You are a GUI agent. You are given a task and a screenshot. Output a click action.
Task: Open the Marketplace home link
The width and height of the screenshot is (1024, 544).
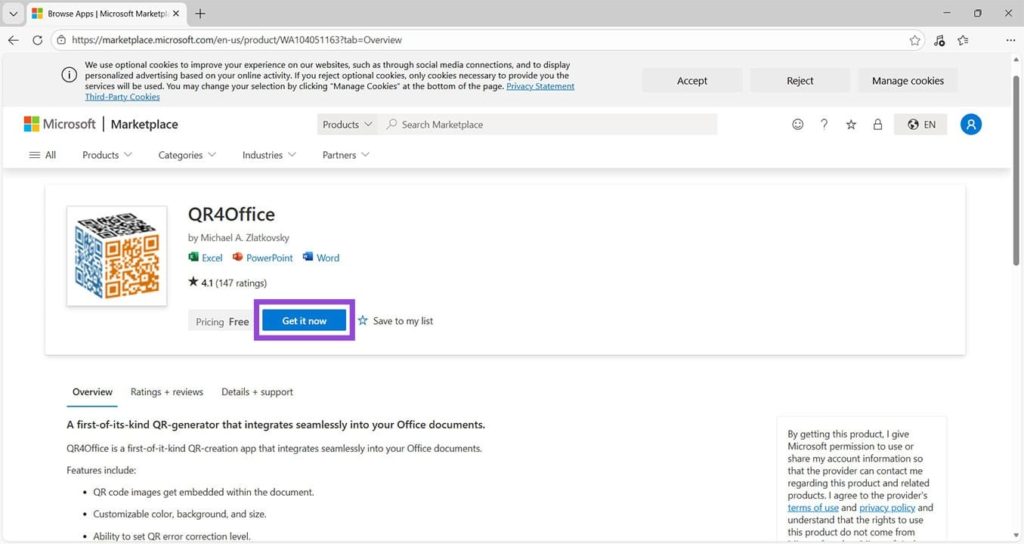144,124
